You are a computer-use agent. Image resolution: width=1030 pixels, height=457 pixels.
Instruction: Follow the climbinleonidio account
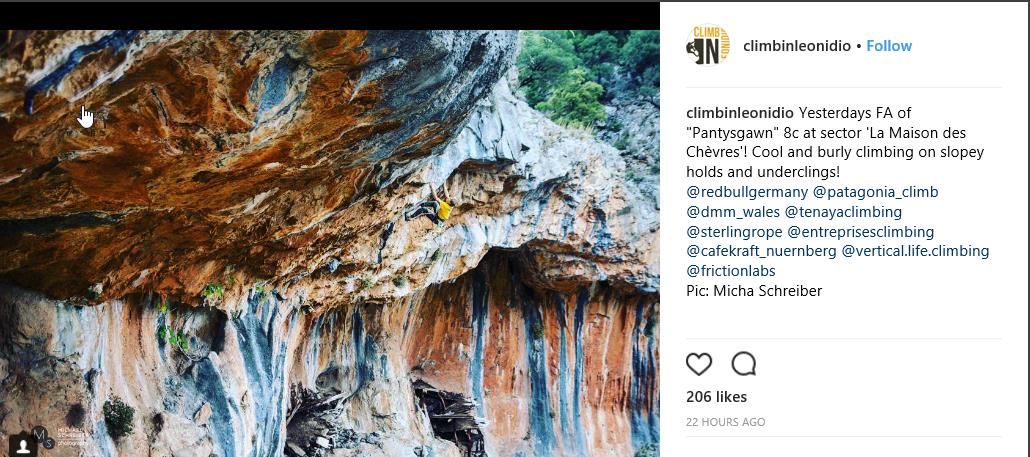[889, 46]
